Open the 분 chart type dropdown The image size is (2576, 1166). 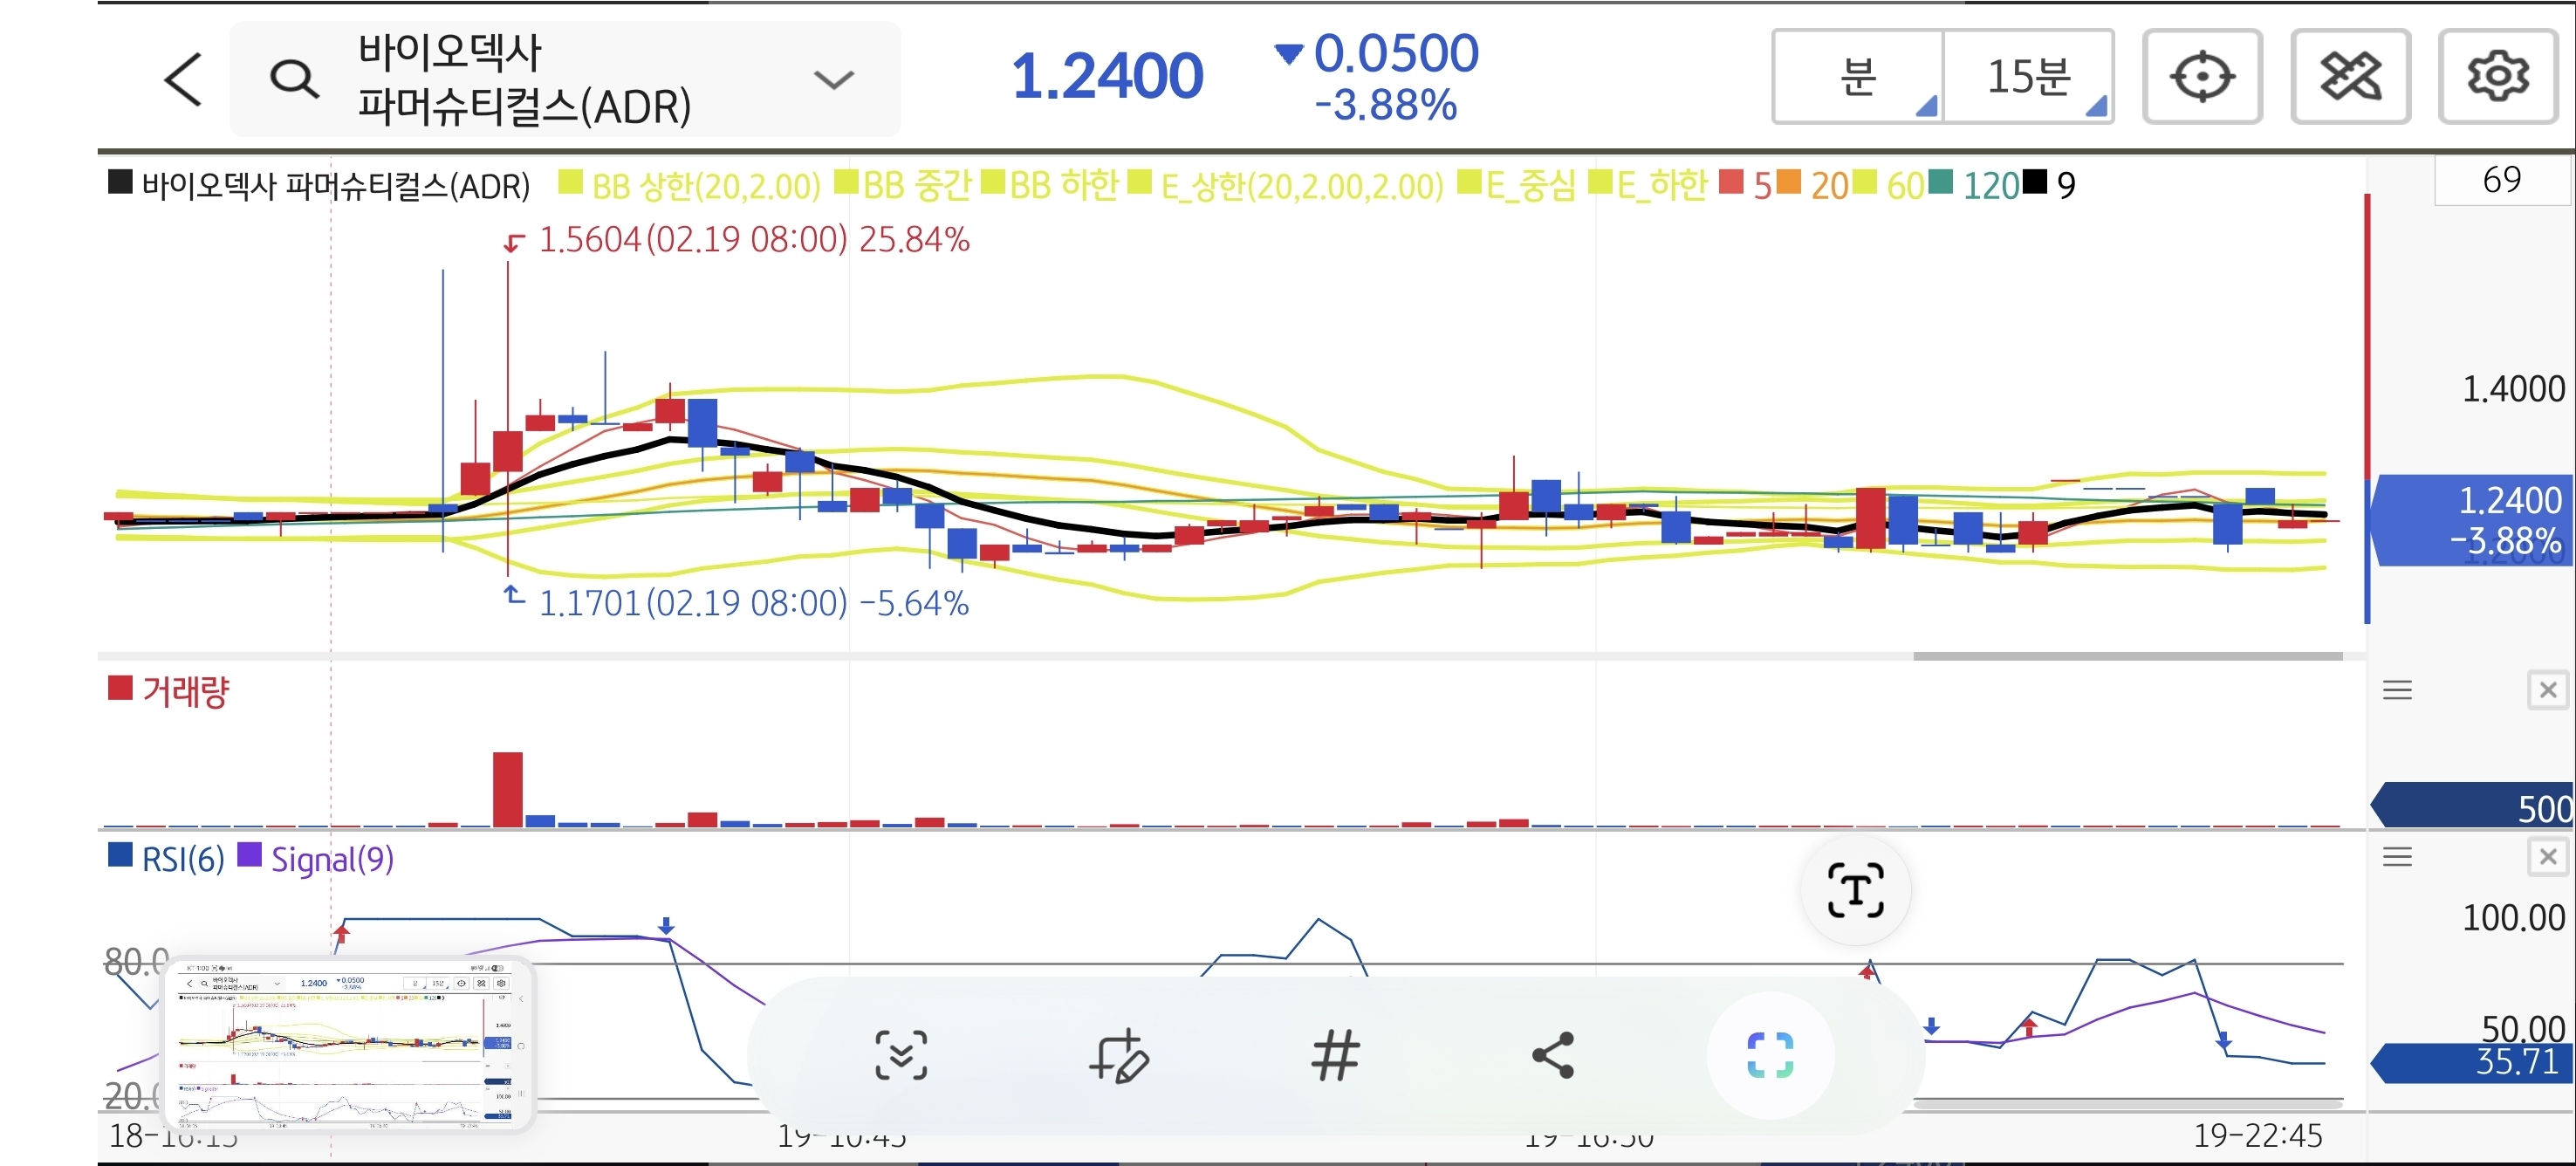(x=1858, y=77)
